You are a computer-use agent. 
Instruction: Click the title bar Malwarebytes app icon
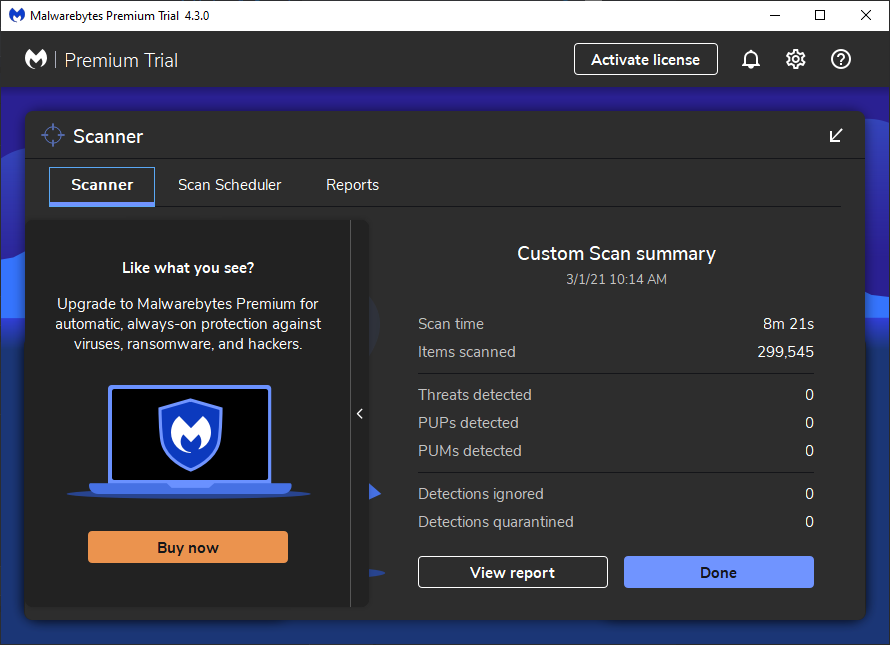pyautogui.click(x=17, y=15)
